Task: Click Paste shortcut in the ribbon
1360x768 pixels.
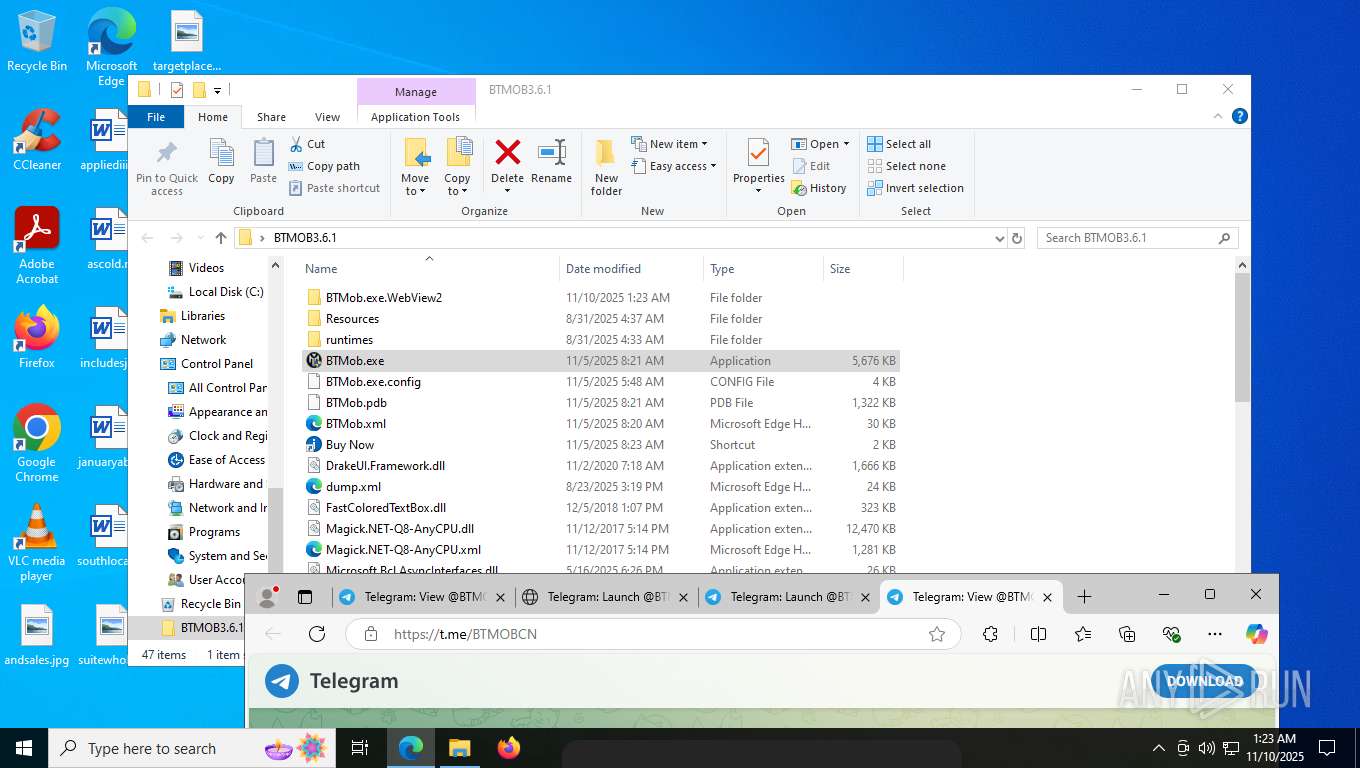Action: 334,188
